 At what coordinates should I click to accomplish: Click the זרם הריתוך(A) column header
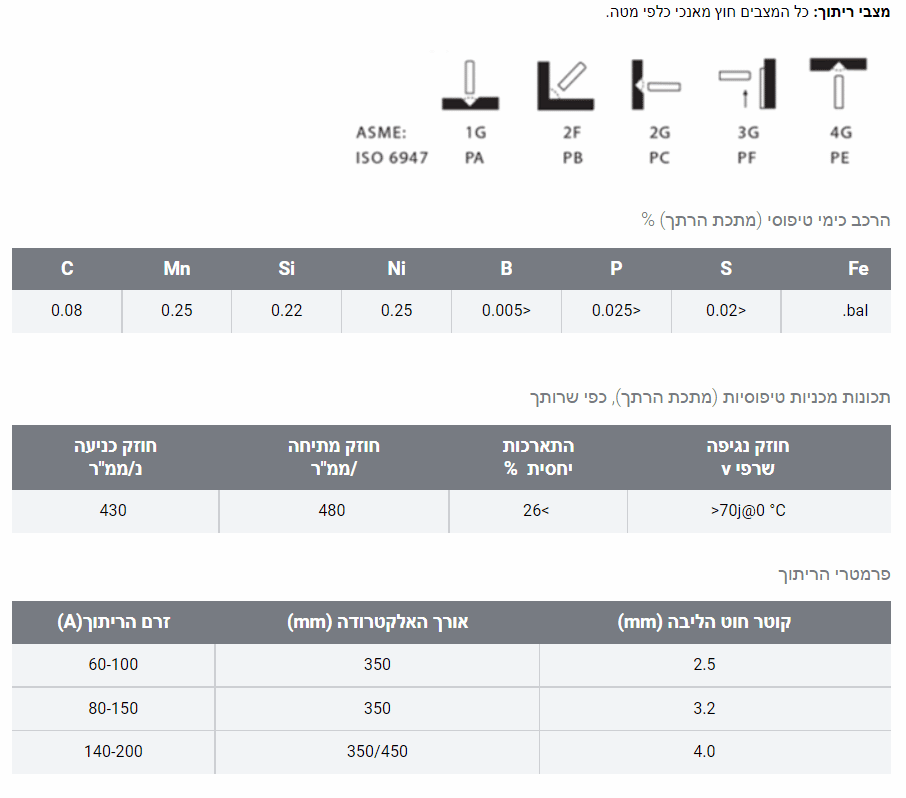coord(113,622)
